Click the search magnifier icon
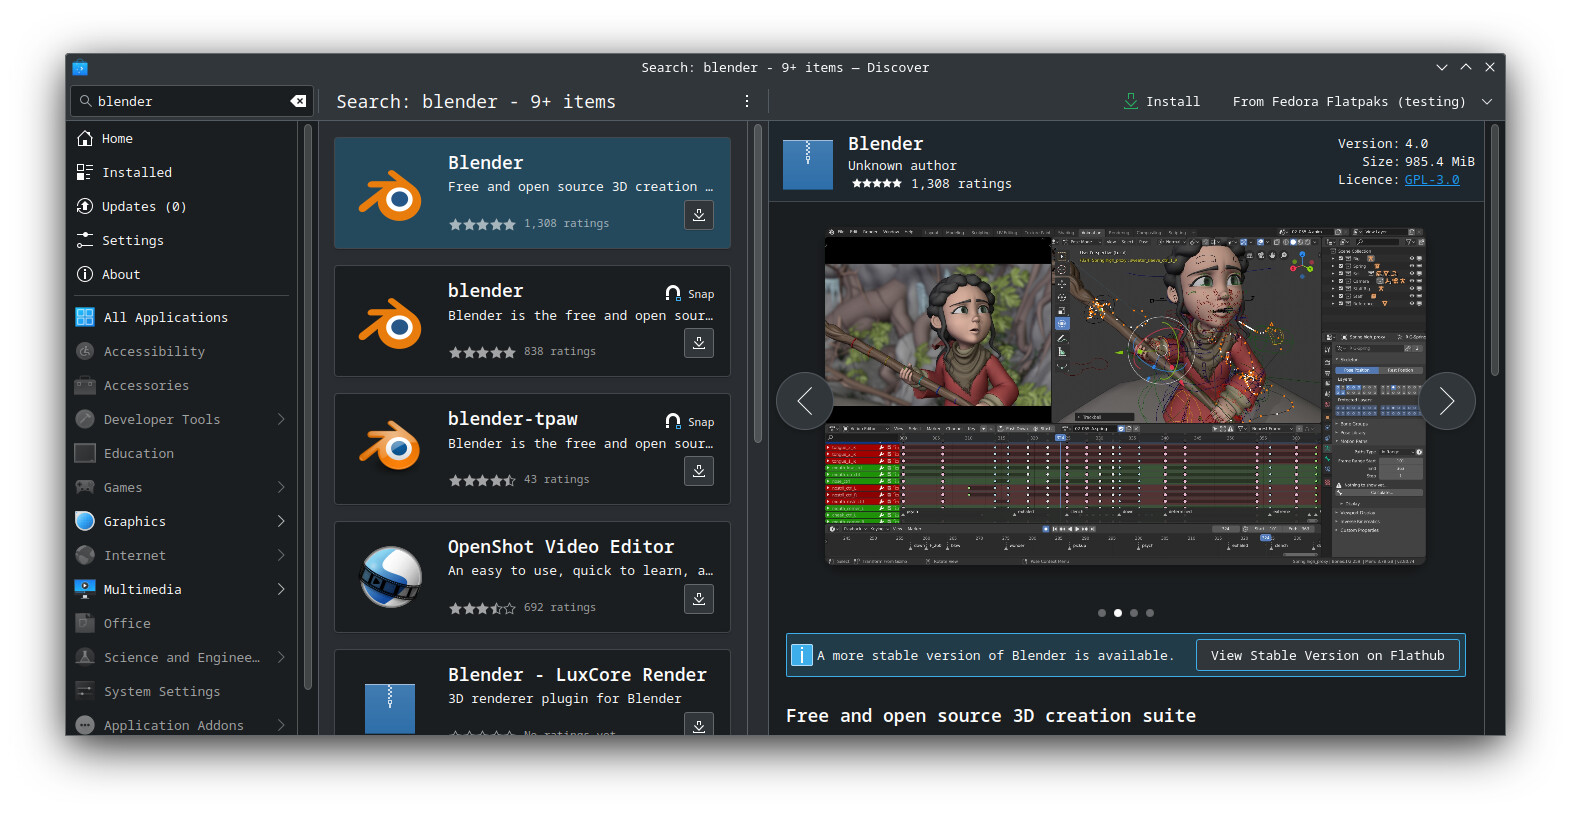This screenshot has height=814, width=1572. point(86,101)
